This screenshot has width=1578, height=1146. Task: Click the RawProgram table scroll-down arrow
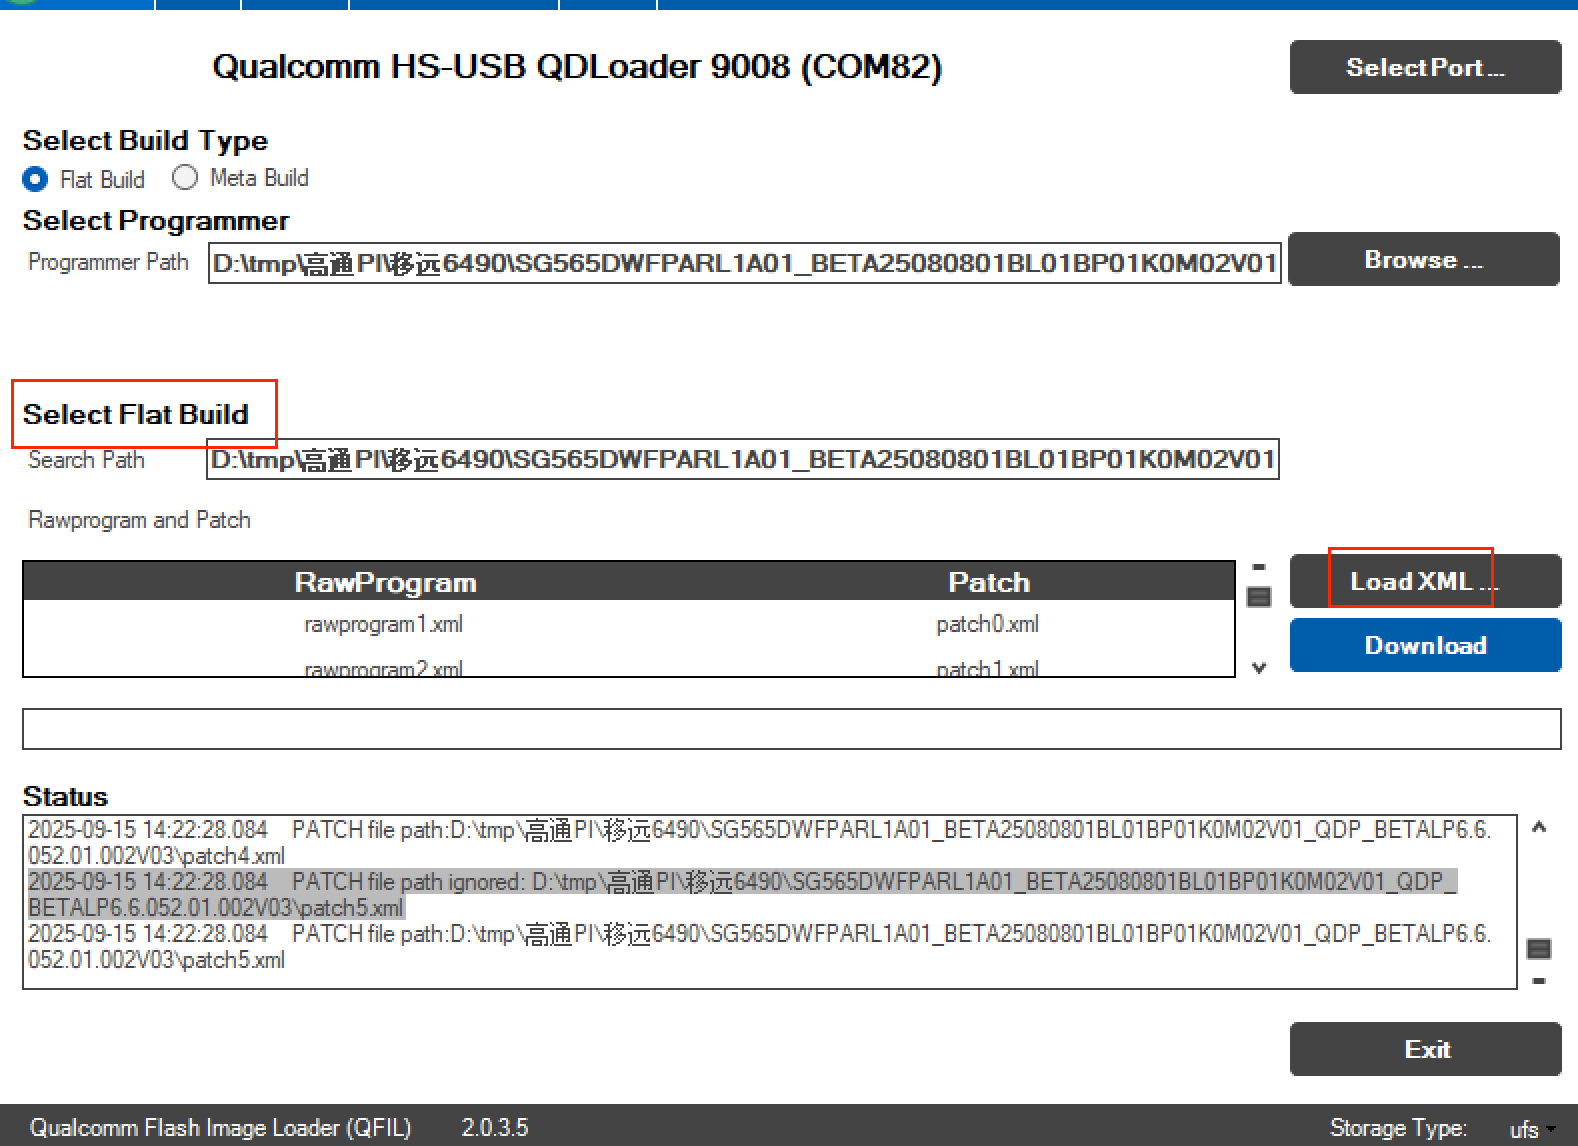(1259, 668)
